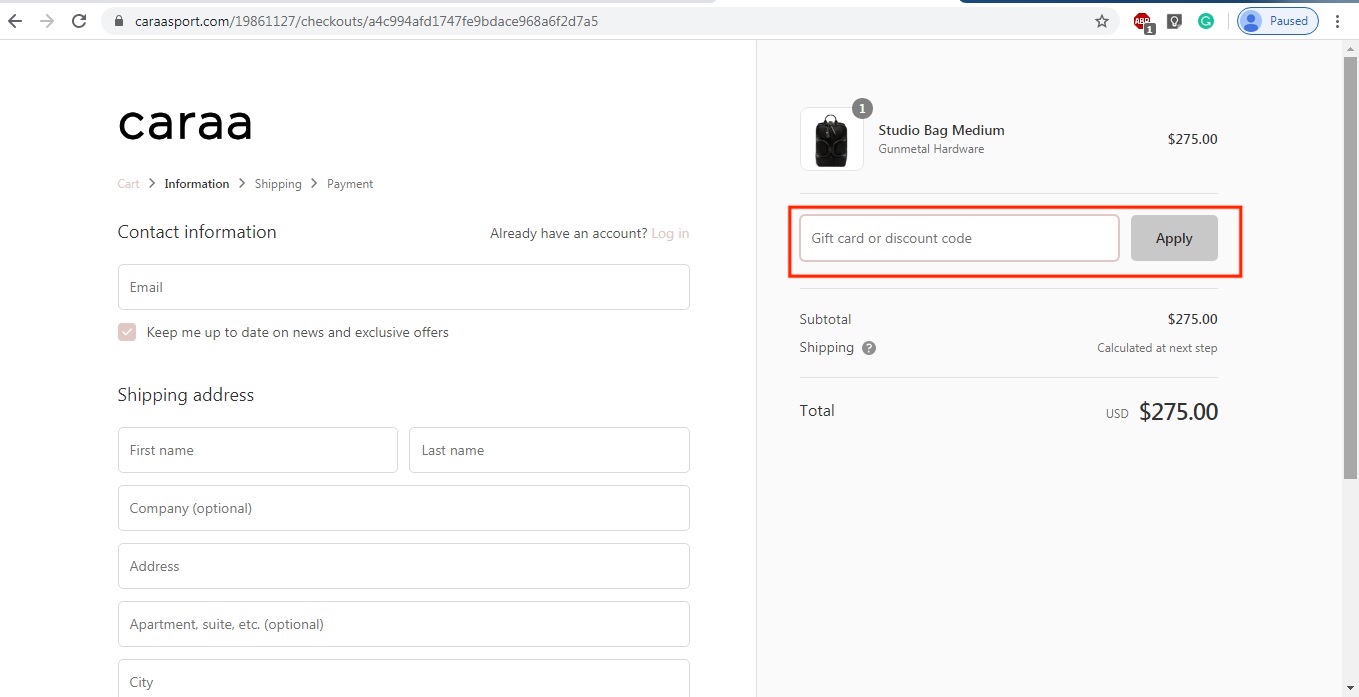Open the Adblock Plus extension icon
Viewport: 1359px width, 697px height.
click(x=1143, y=21)
